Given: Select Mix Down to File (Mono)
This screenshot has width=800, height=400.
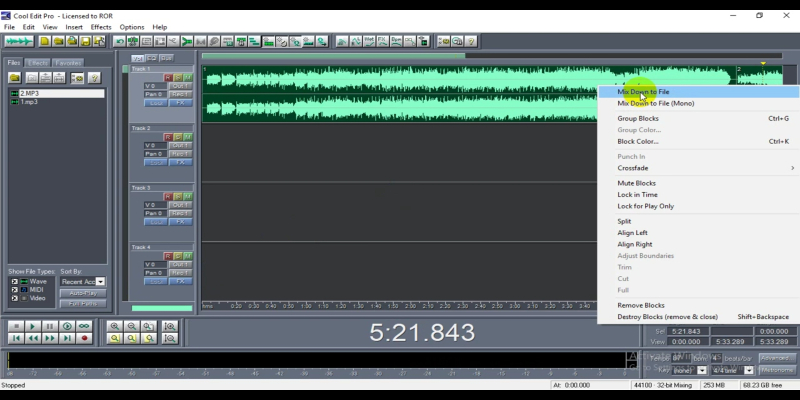Looking at the screenshot, I should (655, 103).
